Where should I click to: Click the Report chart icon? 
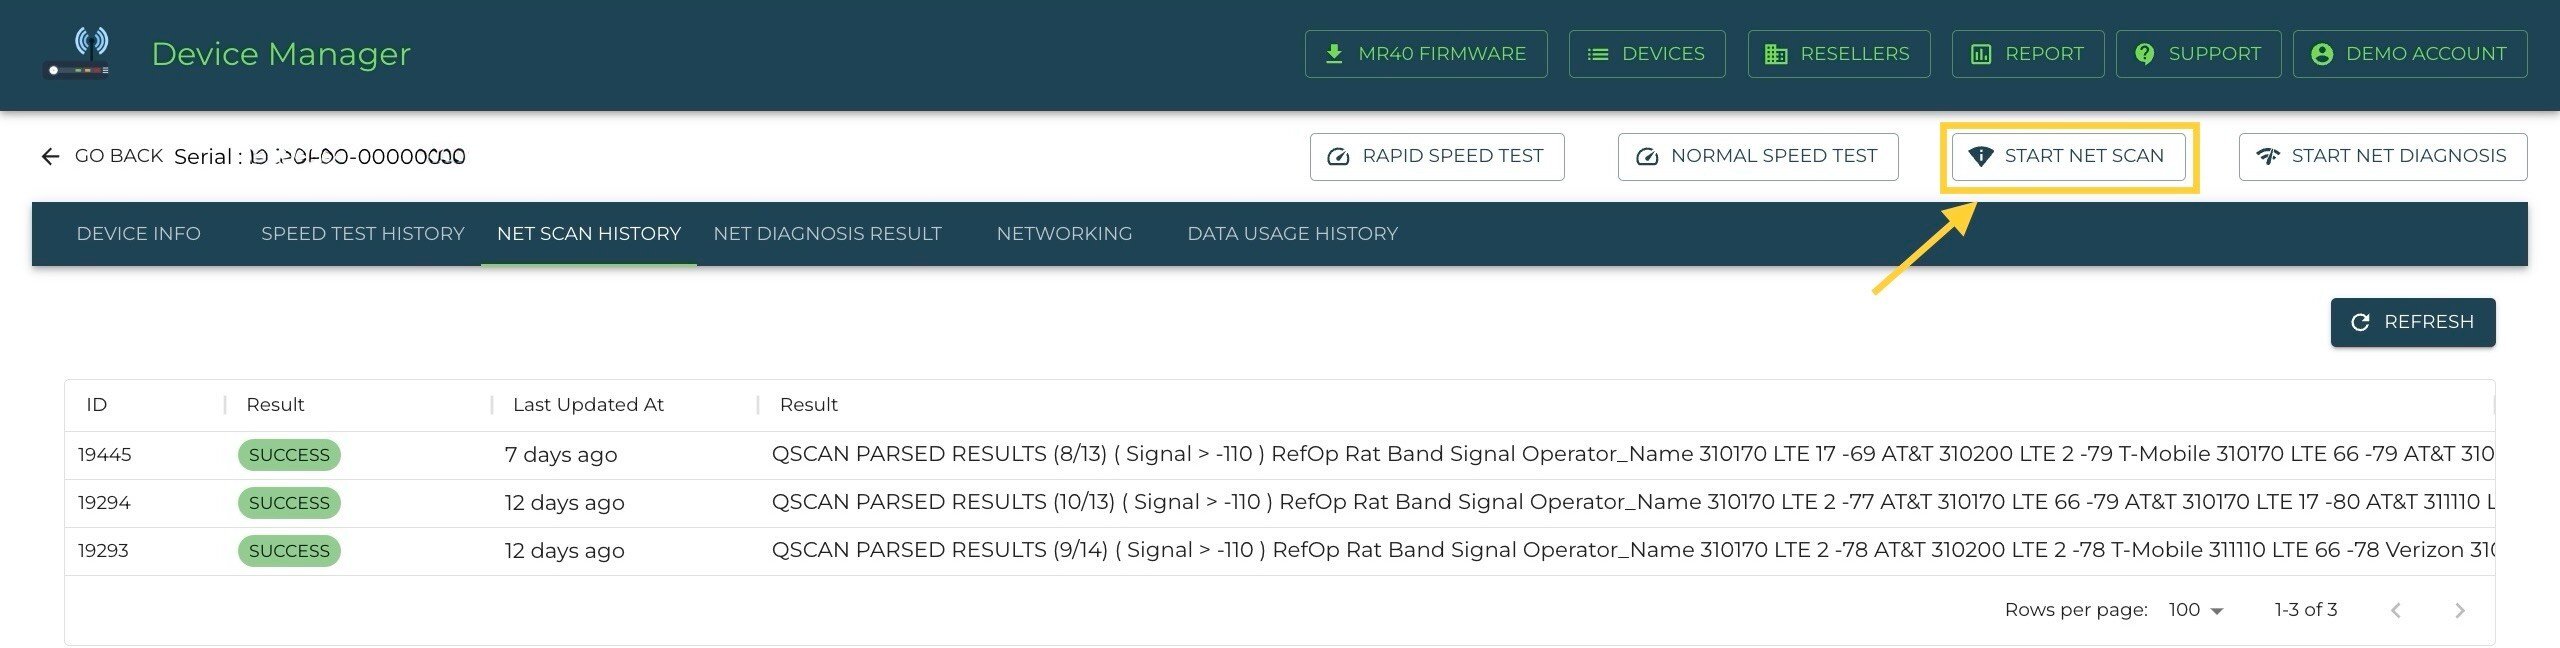coord(1981,54)
